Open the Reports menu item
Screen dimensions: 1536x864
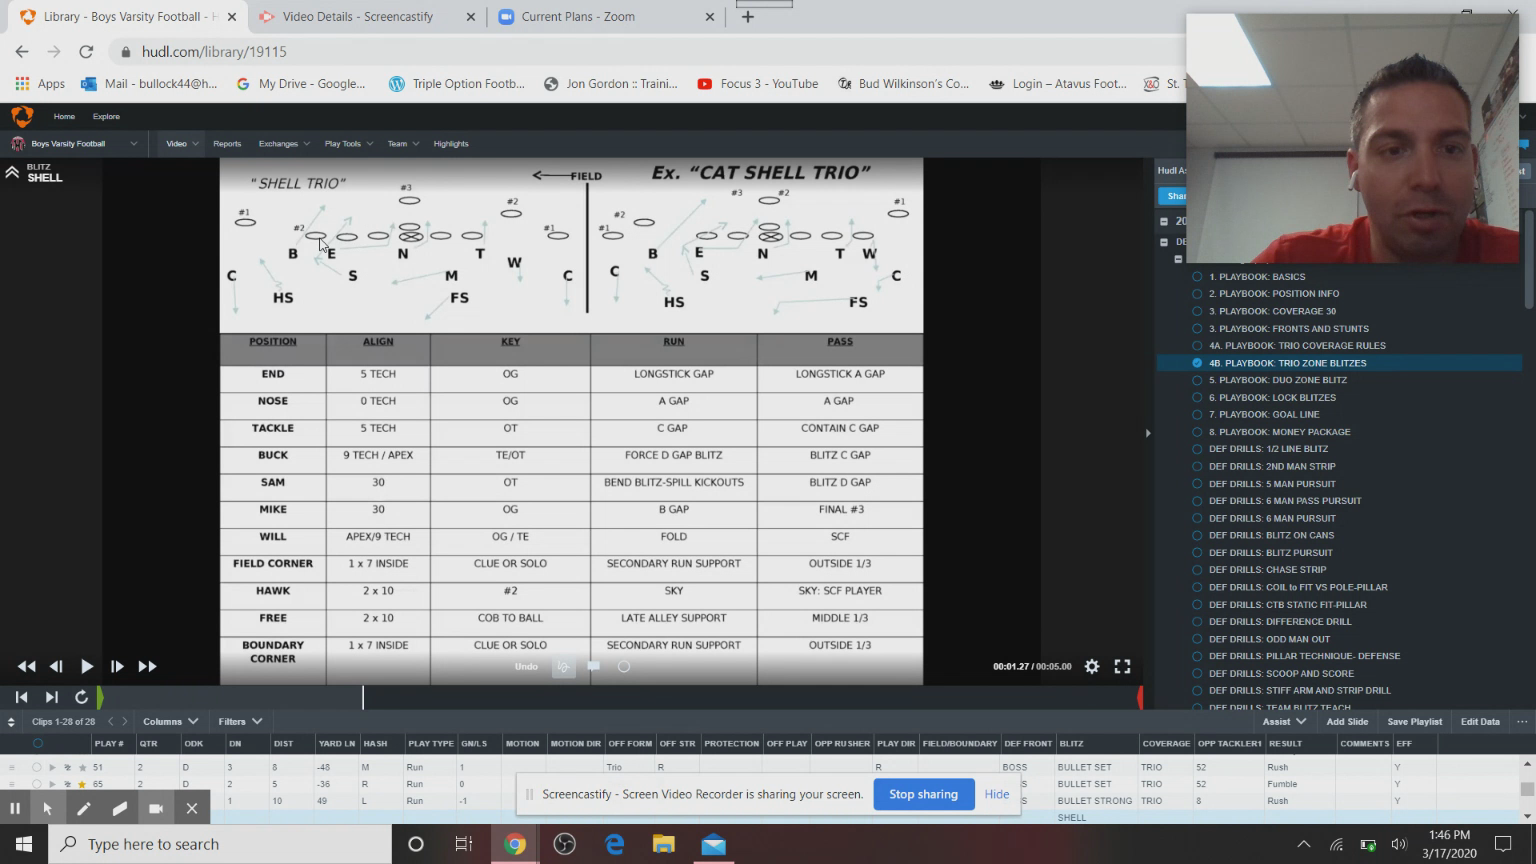[x=227, y=144]
